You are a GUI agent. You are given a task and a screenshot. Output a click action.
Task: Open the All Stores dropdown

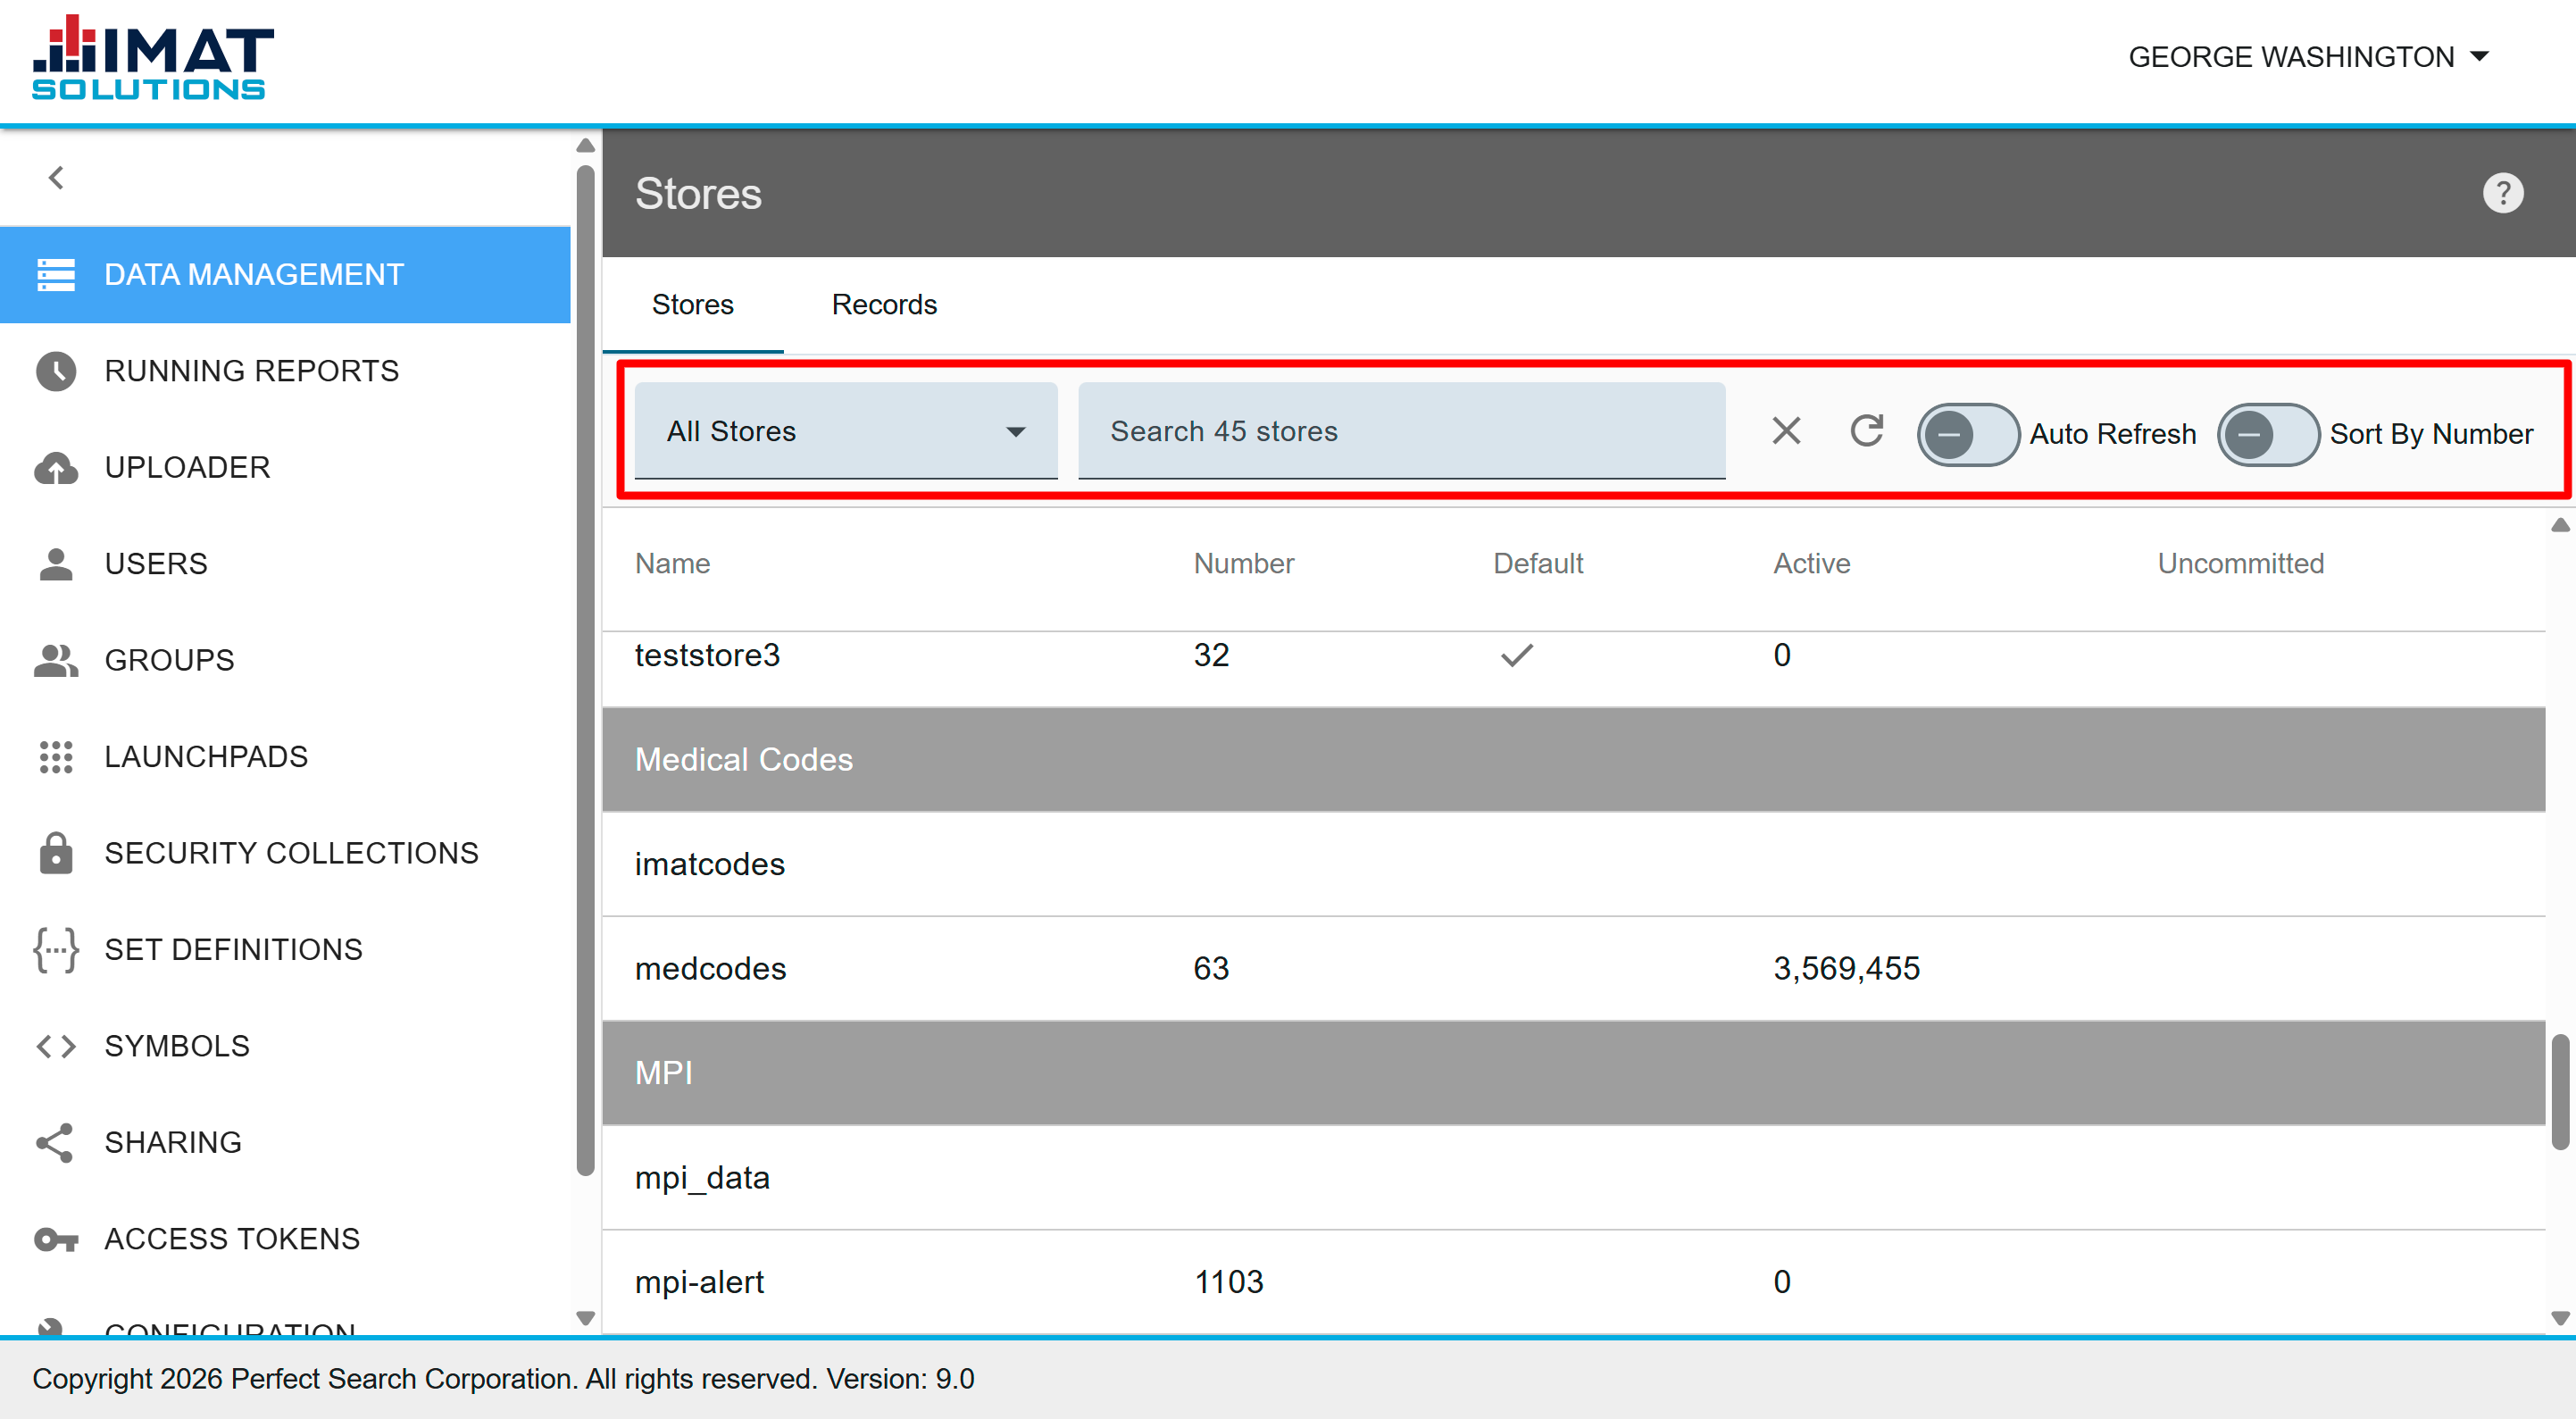point(846,431)
